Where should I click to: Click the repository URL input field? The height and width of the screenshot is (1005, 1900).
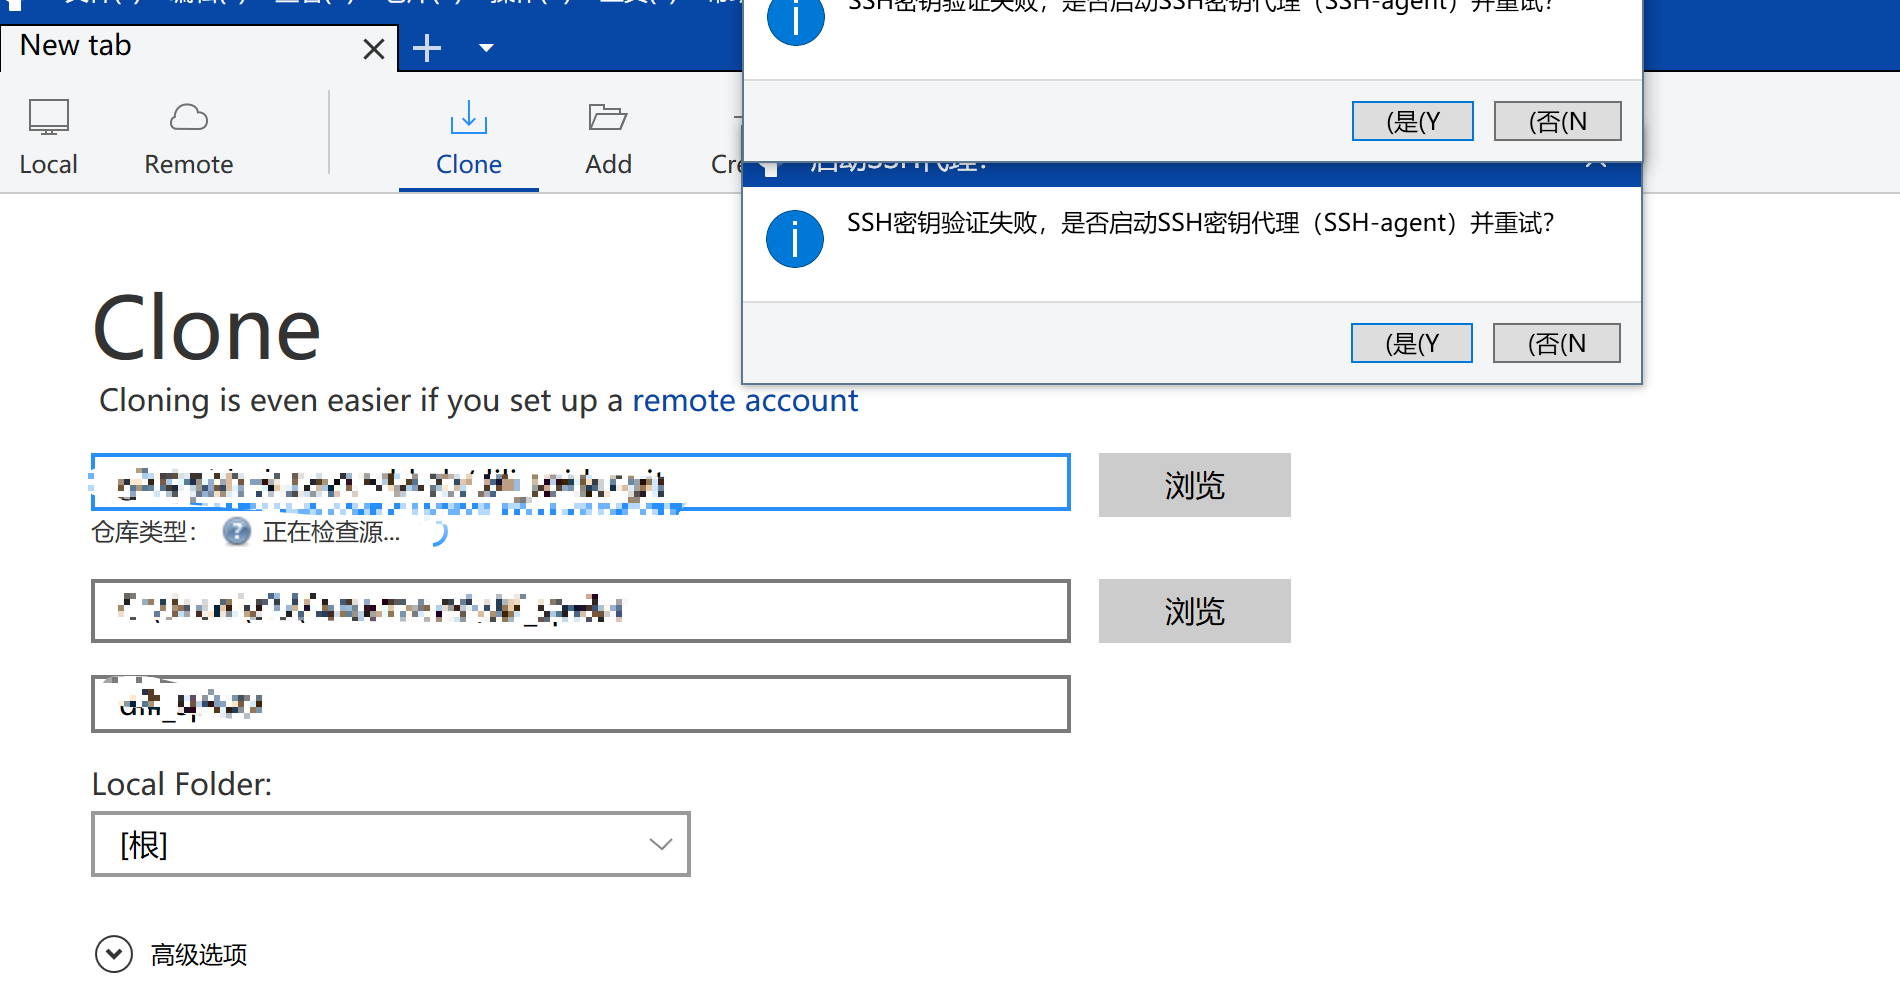580,483
